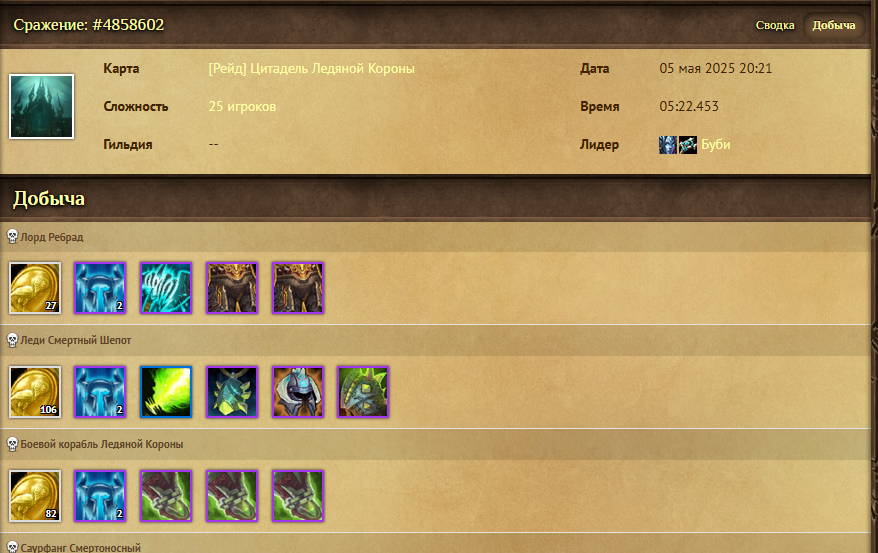Open raid leader Буби's profile
Viewport: 878px width, 553px height.
click(x=716, y=144)
